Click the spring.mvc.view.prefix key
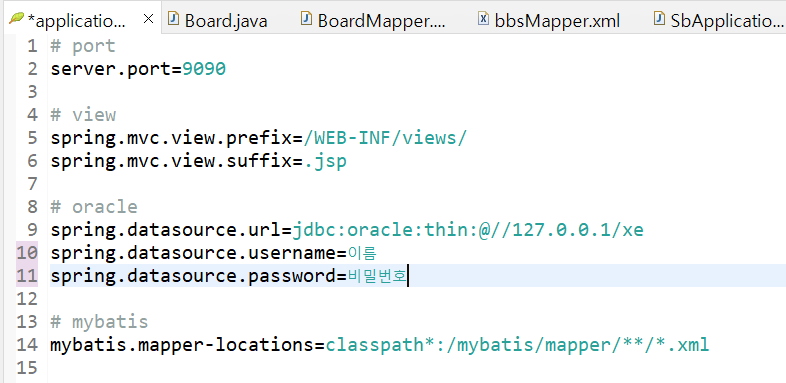Viewport: 786px width, 383px height. pyautogui.click(x=171, y=138)
